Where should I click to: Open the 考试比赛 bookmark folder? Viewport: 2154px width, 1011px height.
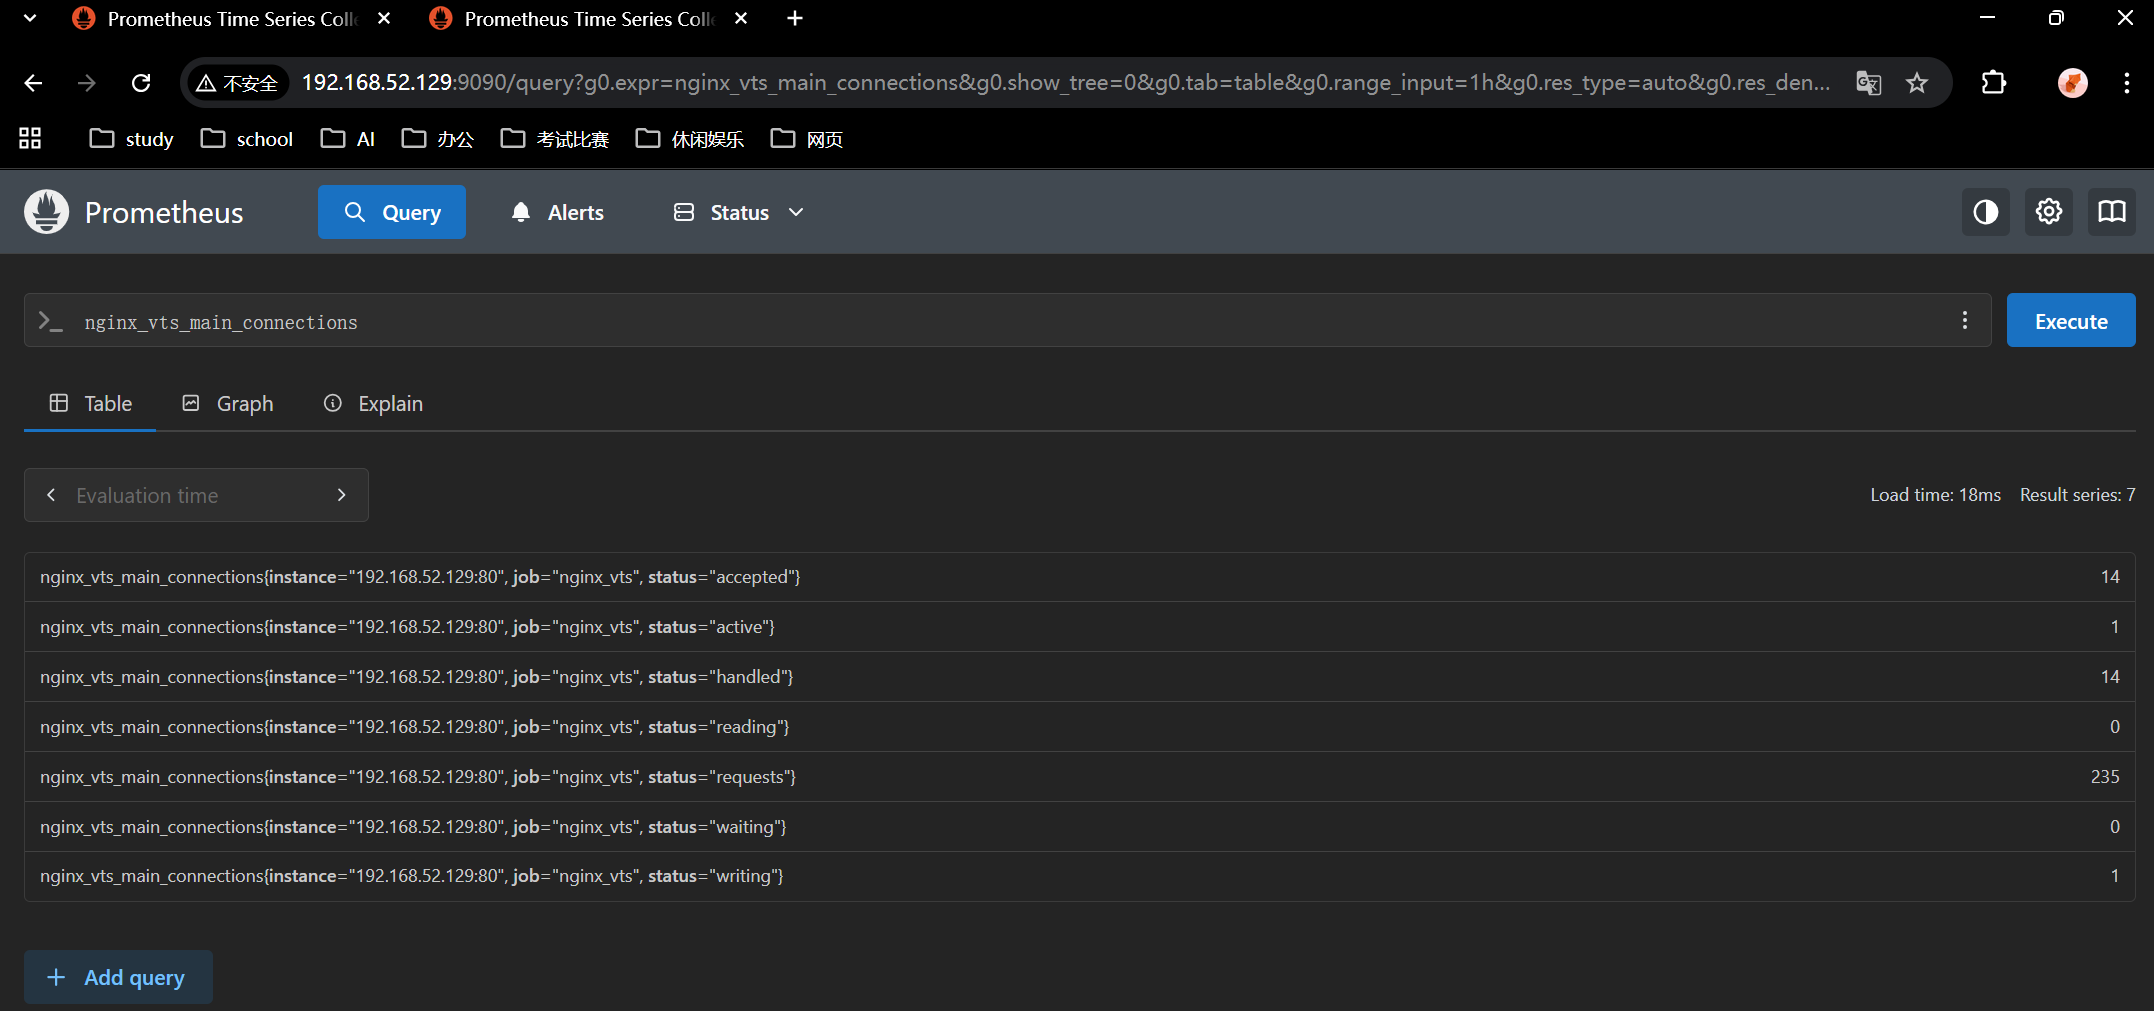coord(555,139)
